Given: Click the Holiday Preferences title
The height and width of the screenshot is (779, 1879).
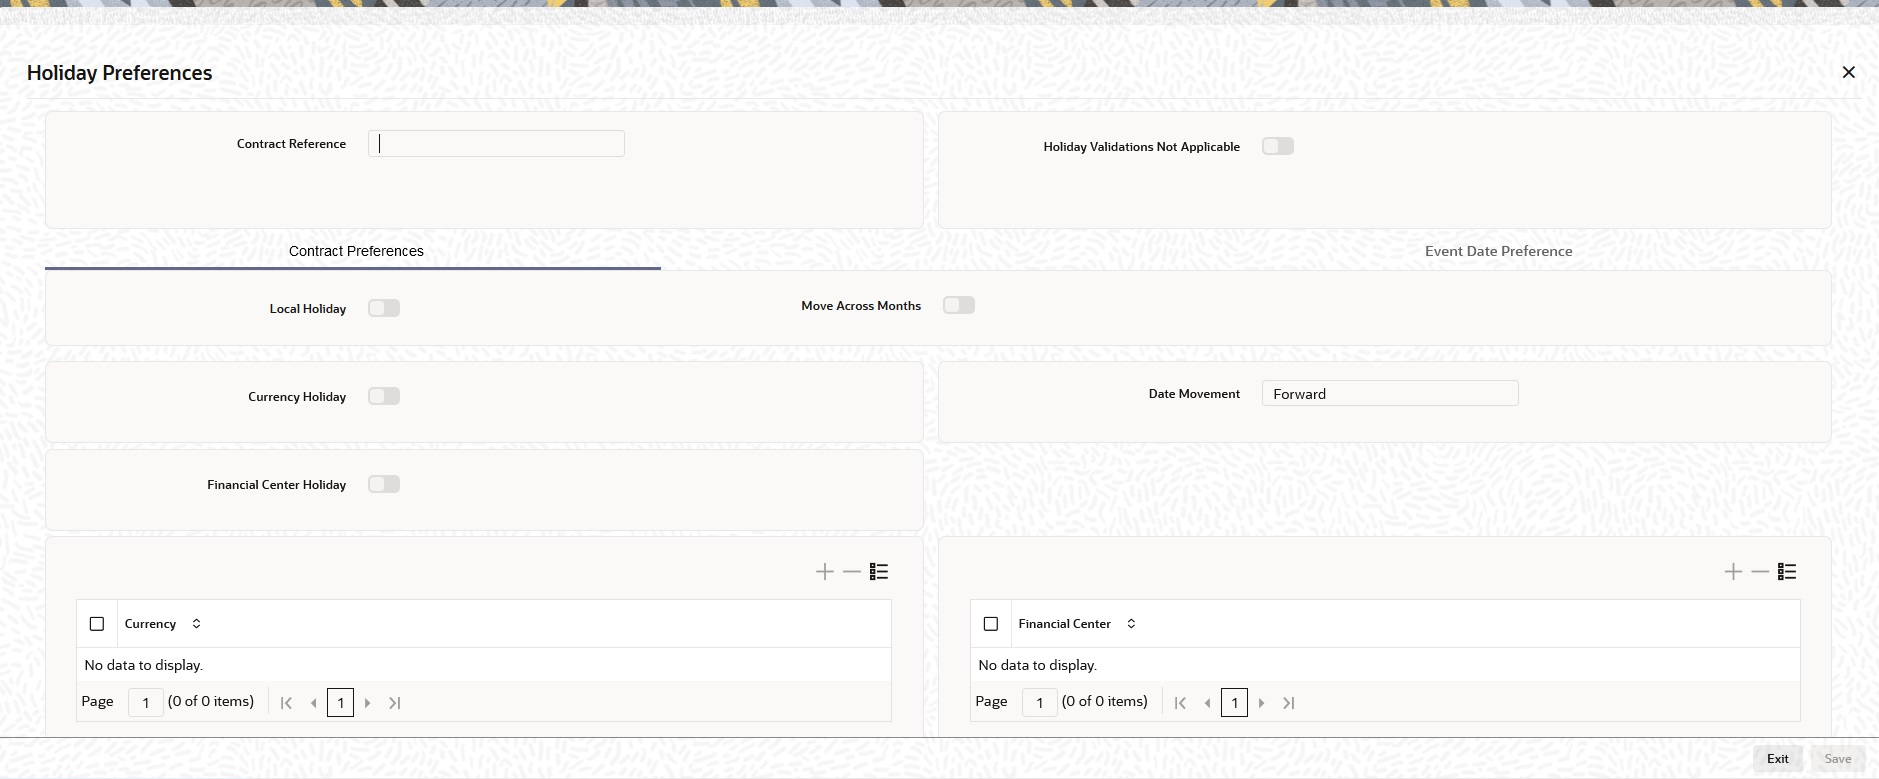Looking at the screenshot, I should (x=119, y=73).
